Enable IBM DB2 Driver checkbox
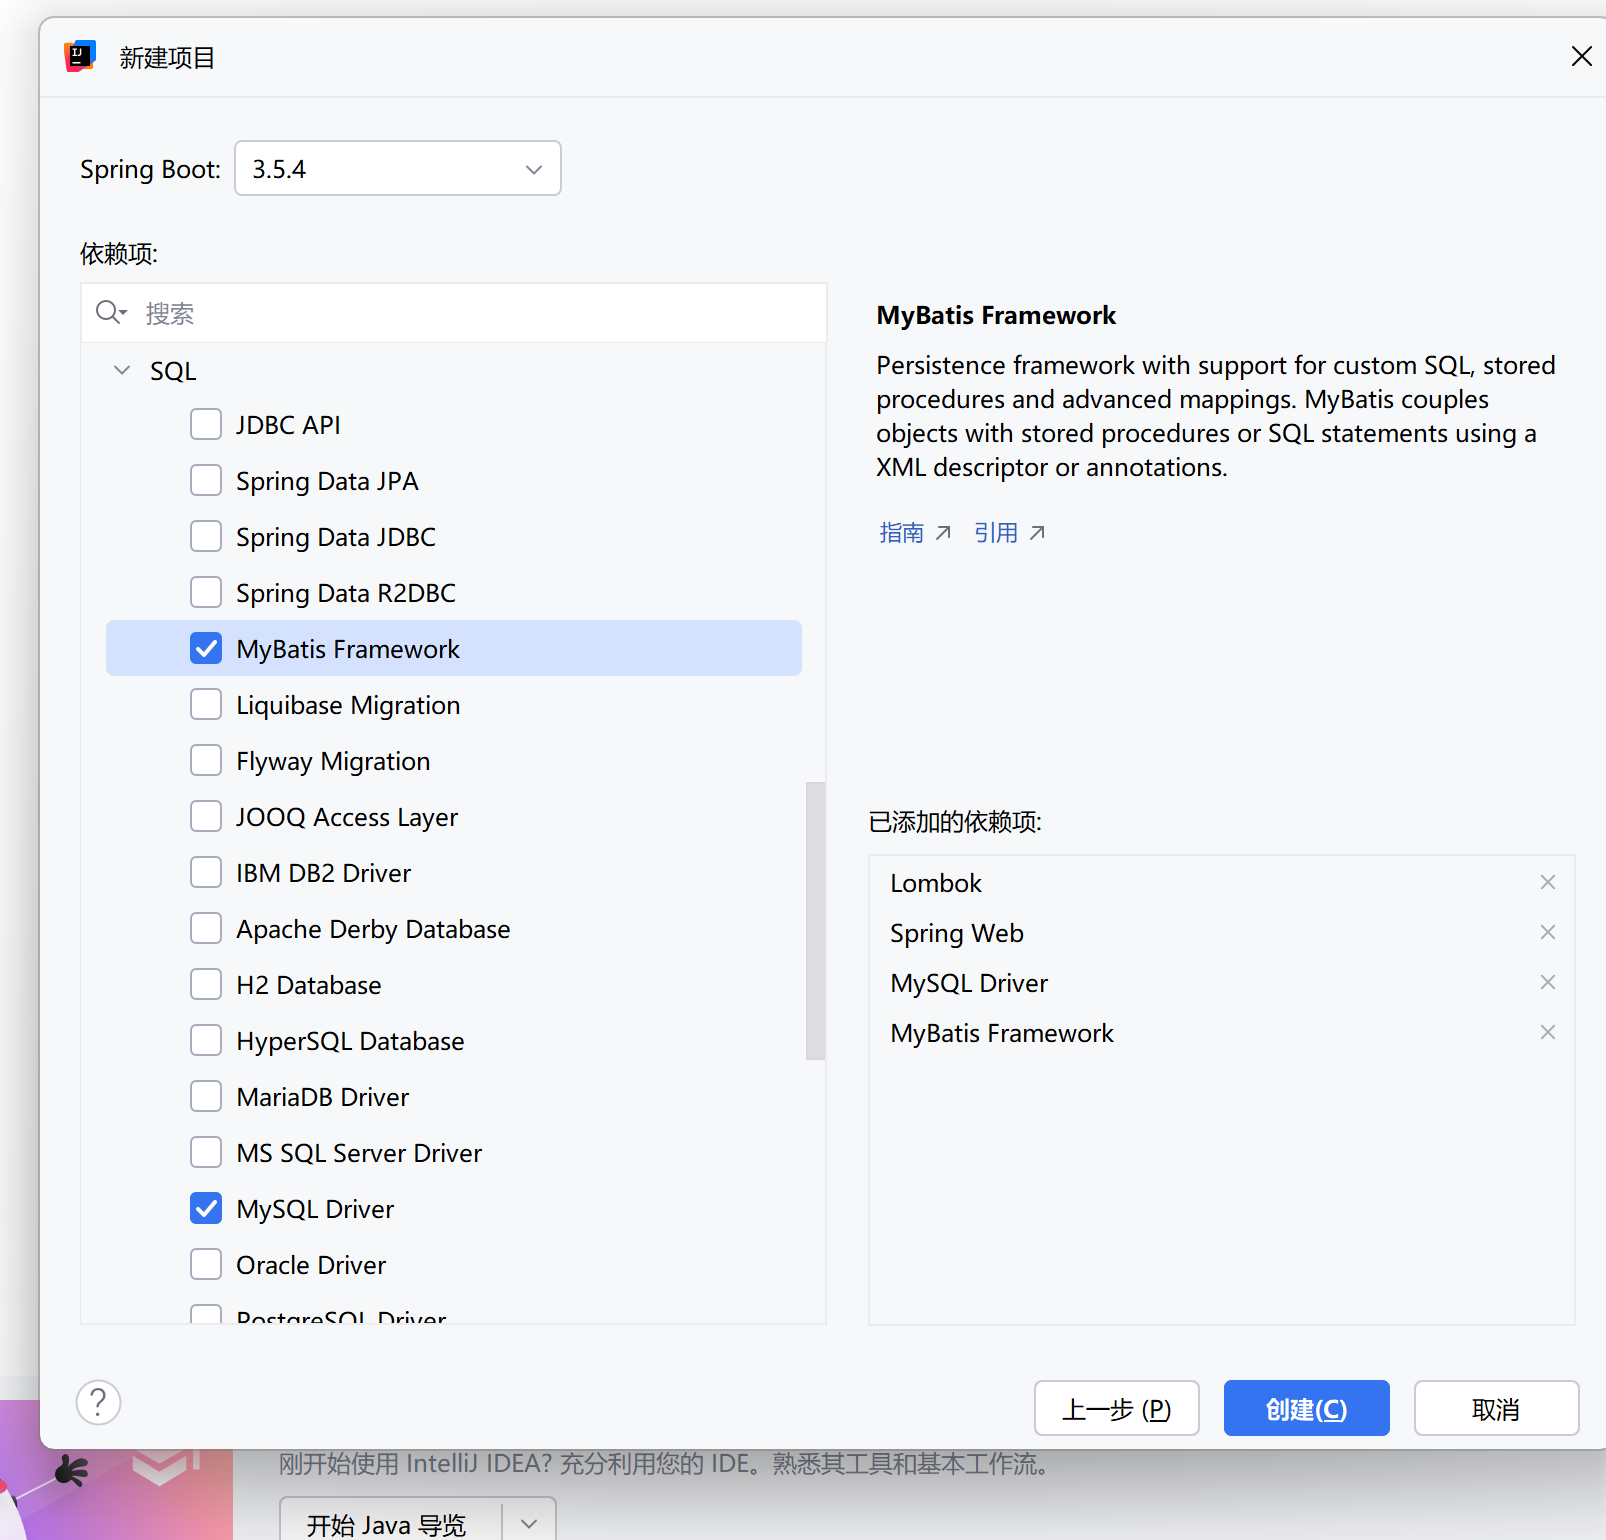This screenshot has width=1606, height=1540. click(206, 872)
